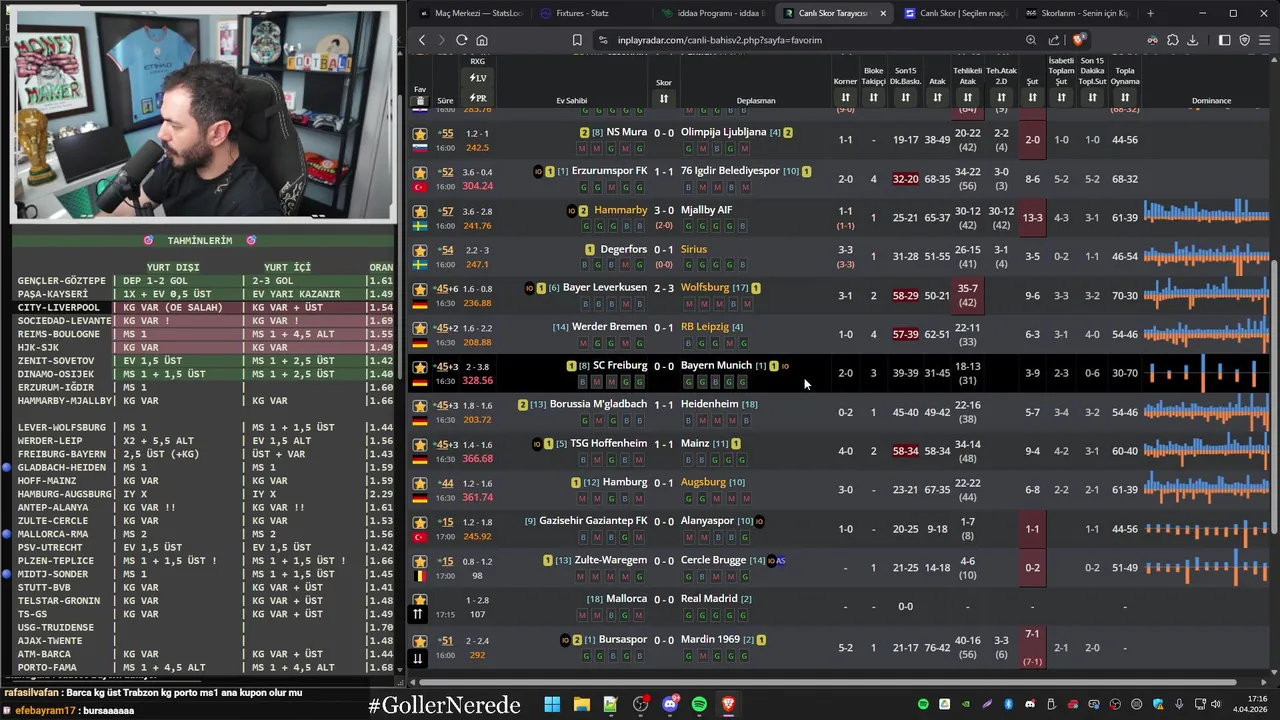
Task: Sort by İsabetli Toplam Şut arrows
Action: [1061, 97]
